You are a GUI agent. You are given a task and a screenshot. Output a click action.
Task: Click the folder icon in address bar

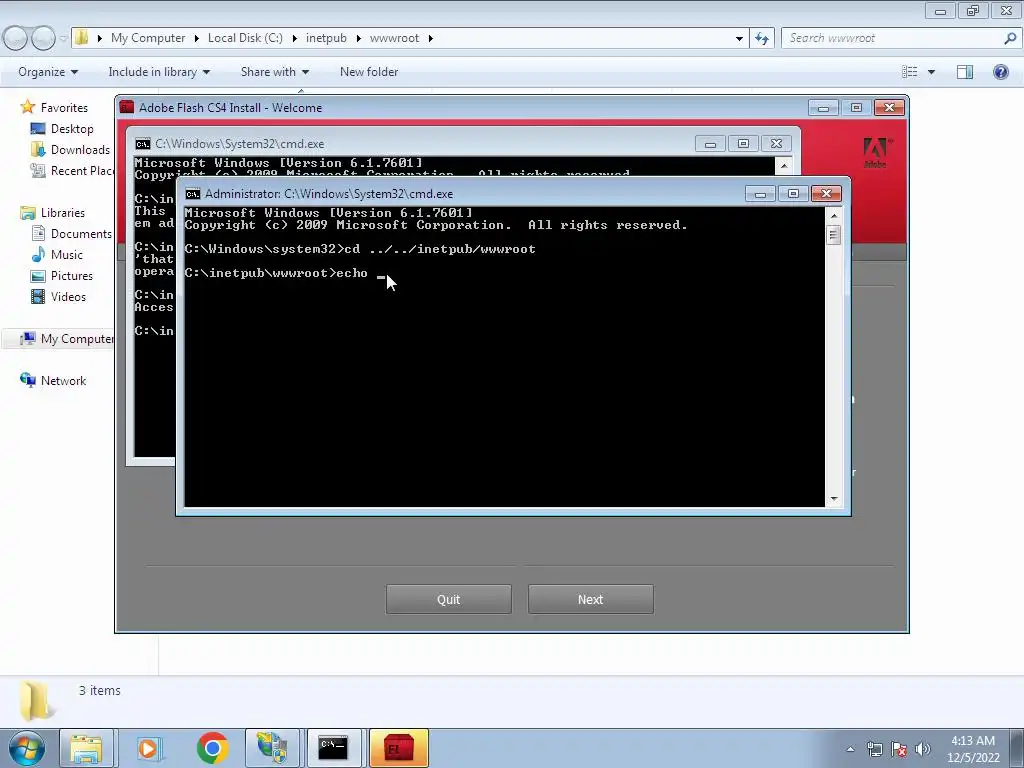click(x=81, y=37)
